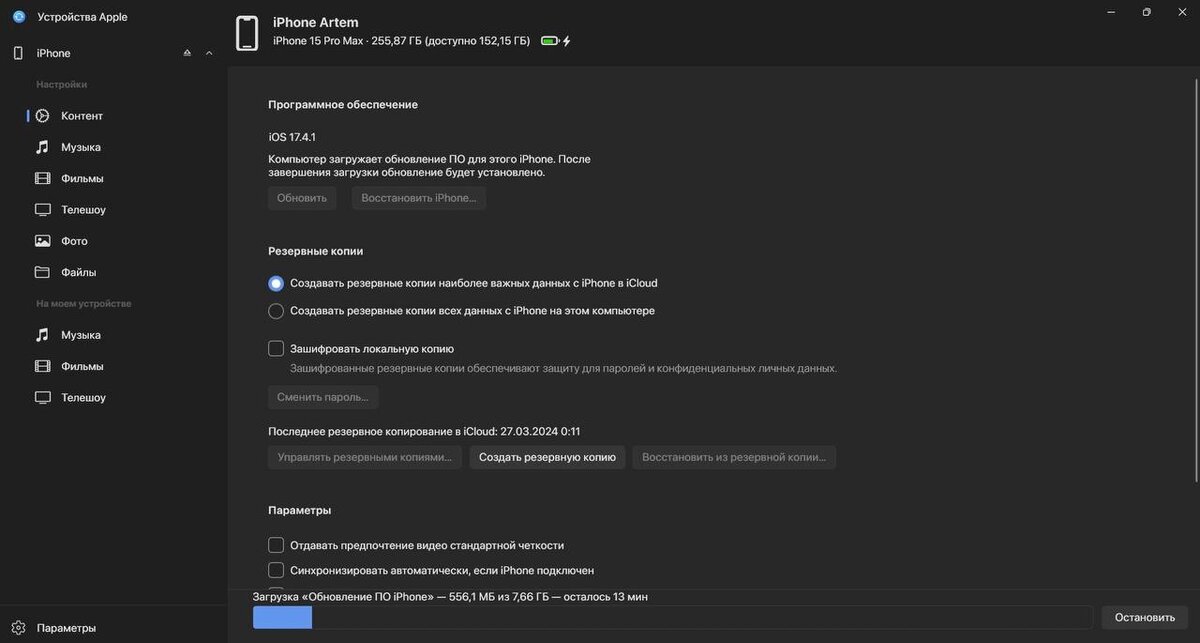Click the Параметры section heading in content

(300, 510)
